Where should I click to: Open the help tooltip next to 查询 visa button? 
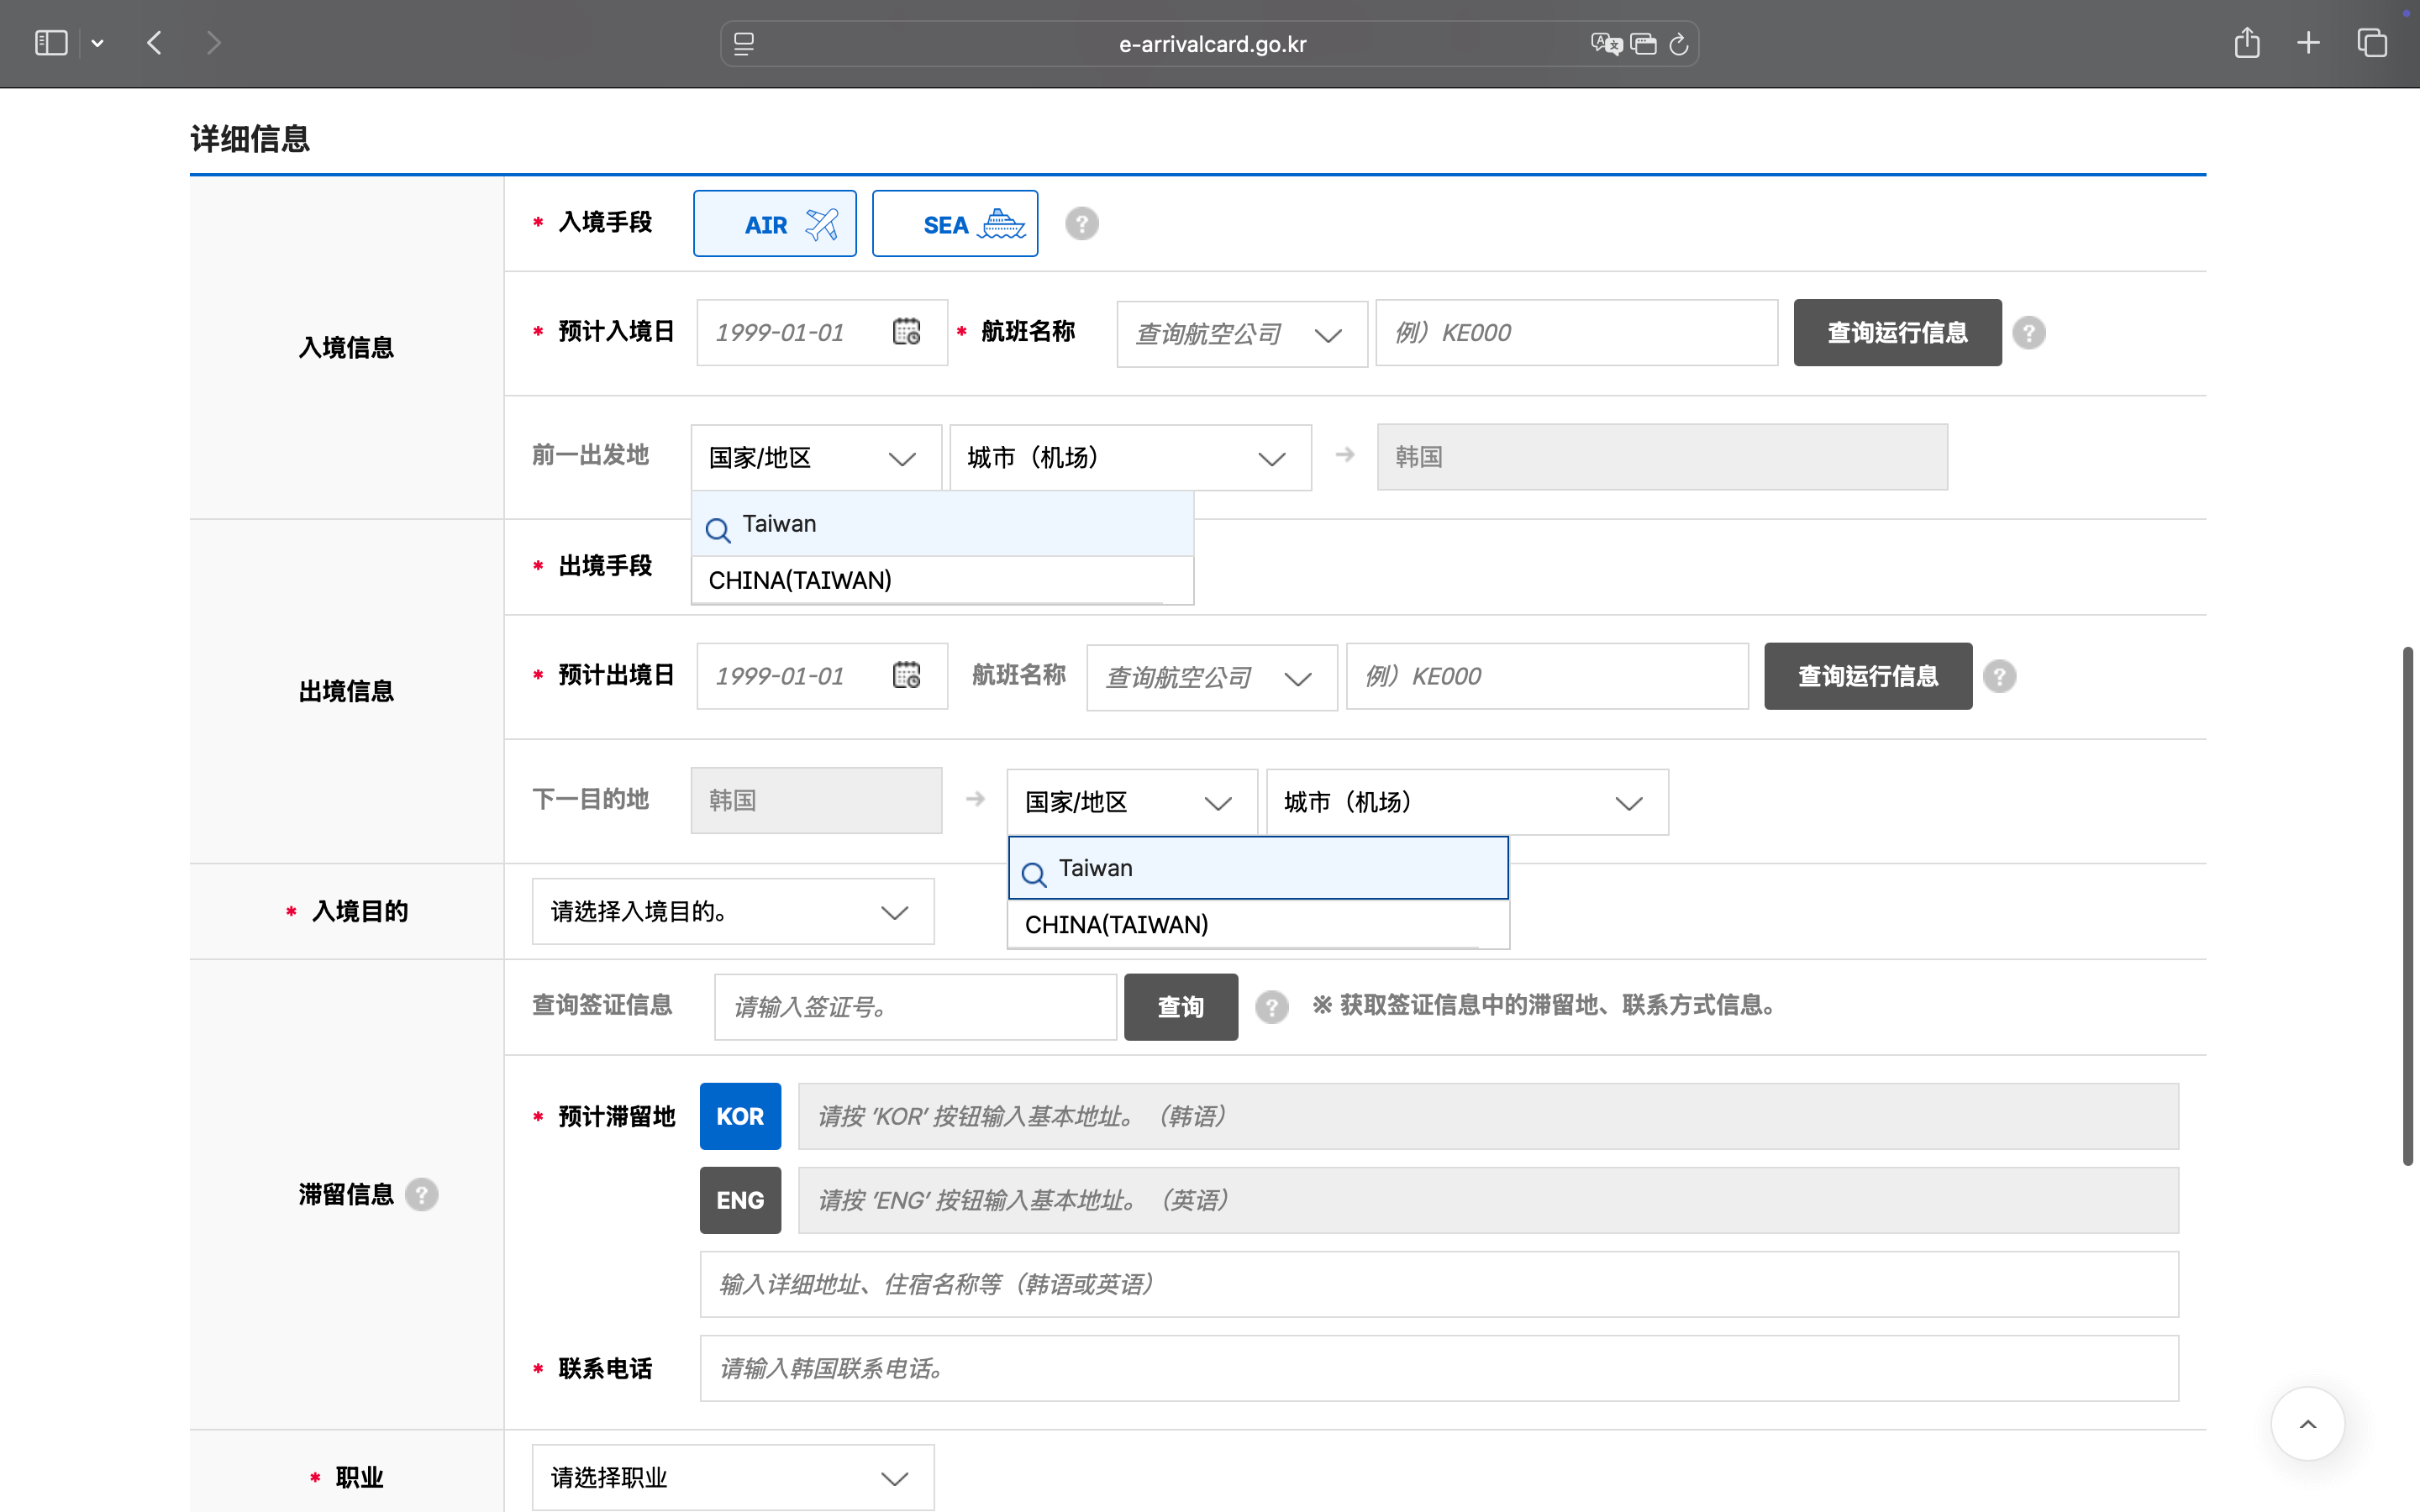pyautogui.click(x=1271, y=1006)
